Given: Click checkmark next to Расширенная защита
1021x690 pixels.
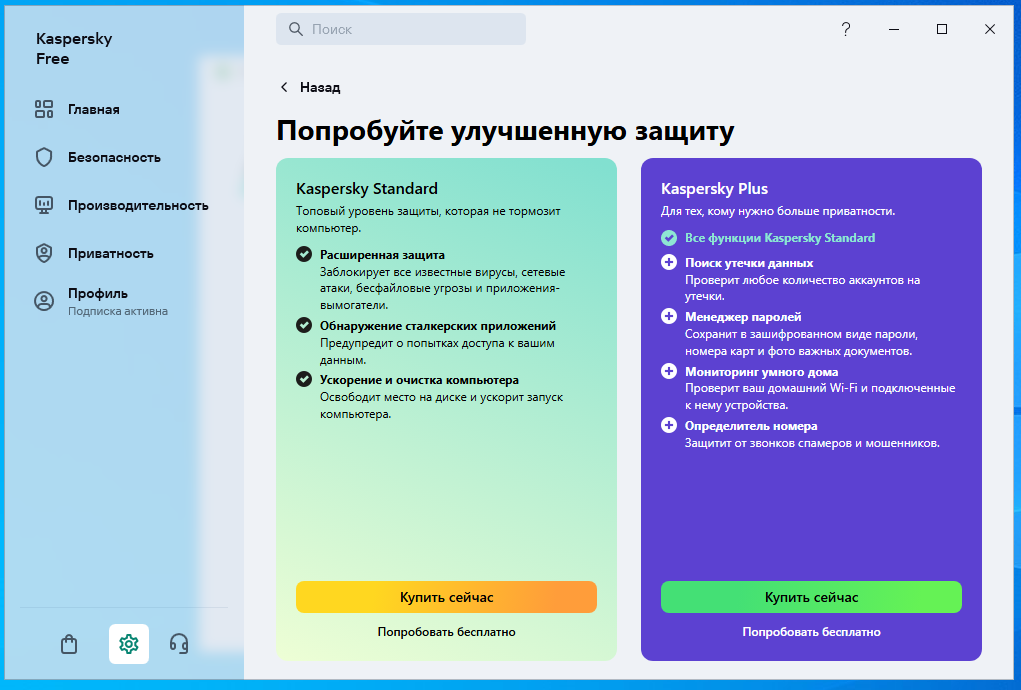Looking at the screenshot, I should coord(304,254).
